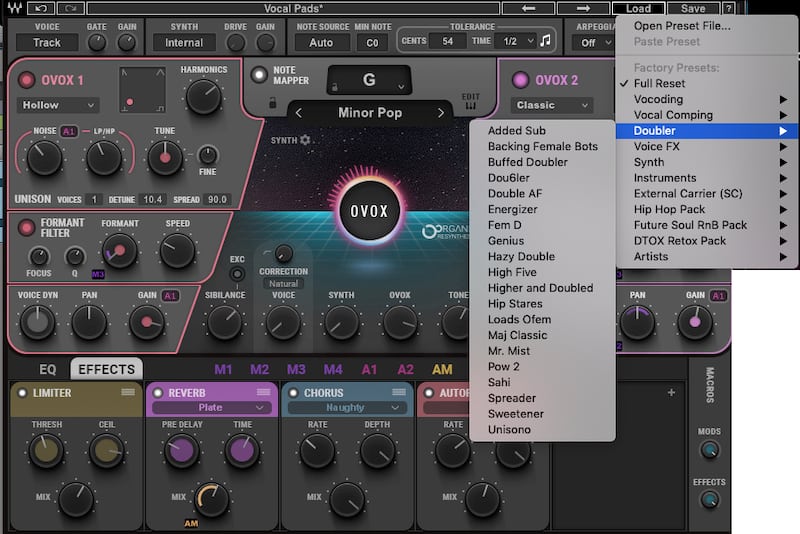Click the Min Note C0 field

372,43
